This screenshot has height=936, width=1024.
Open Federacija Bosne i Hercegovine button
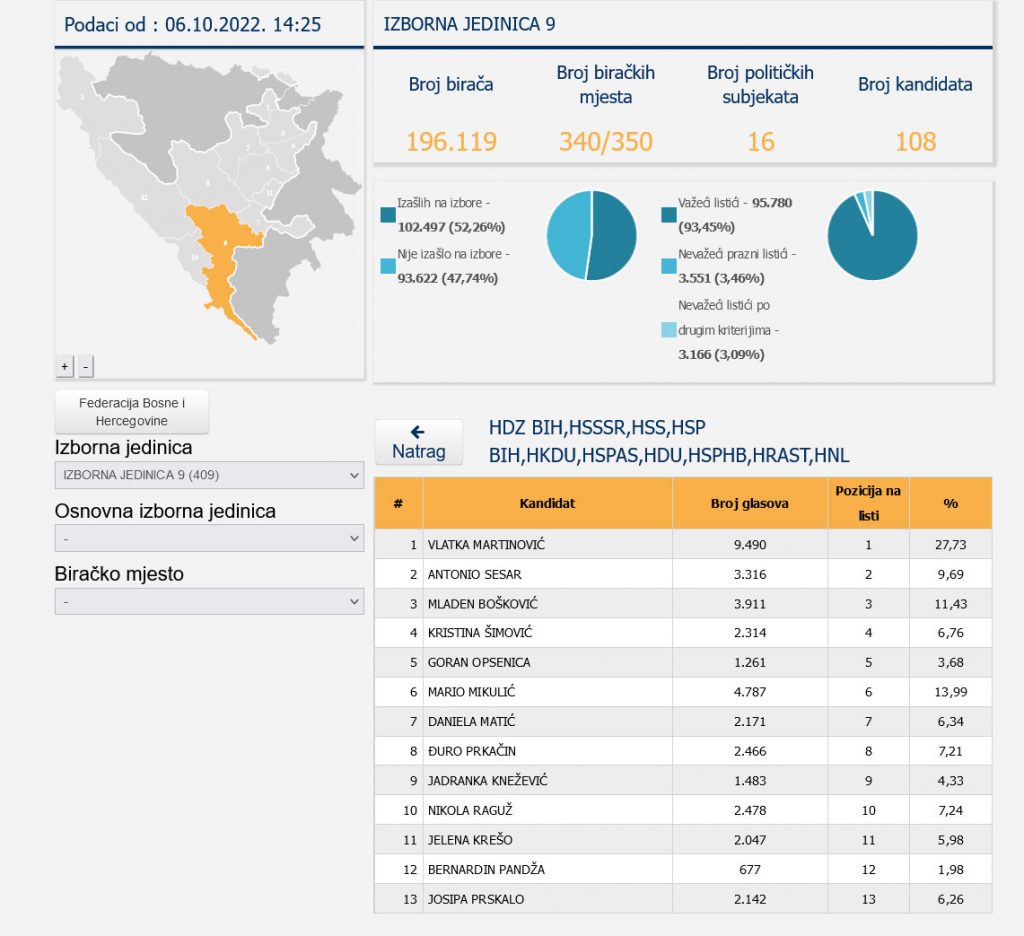[132, 412]
